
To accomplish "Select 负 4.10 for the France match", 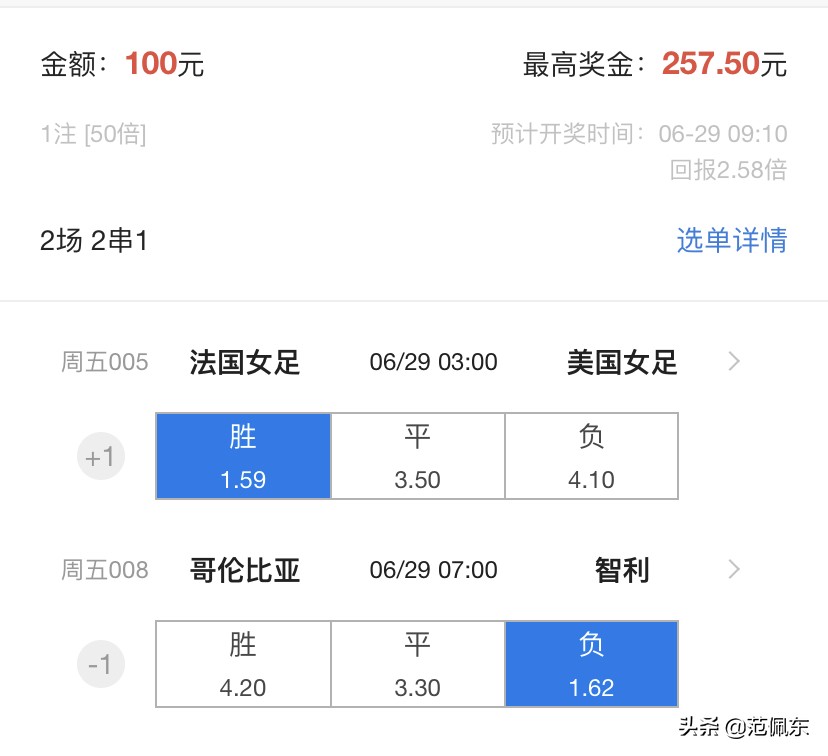I will [x=592, y=456].
